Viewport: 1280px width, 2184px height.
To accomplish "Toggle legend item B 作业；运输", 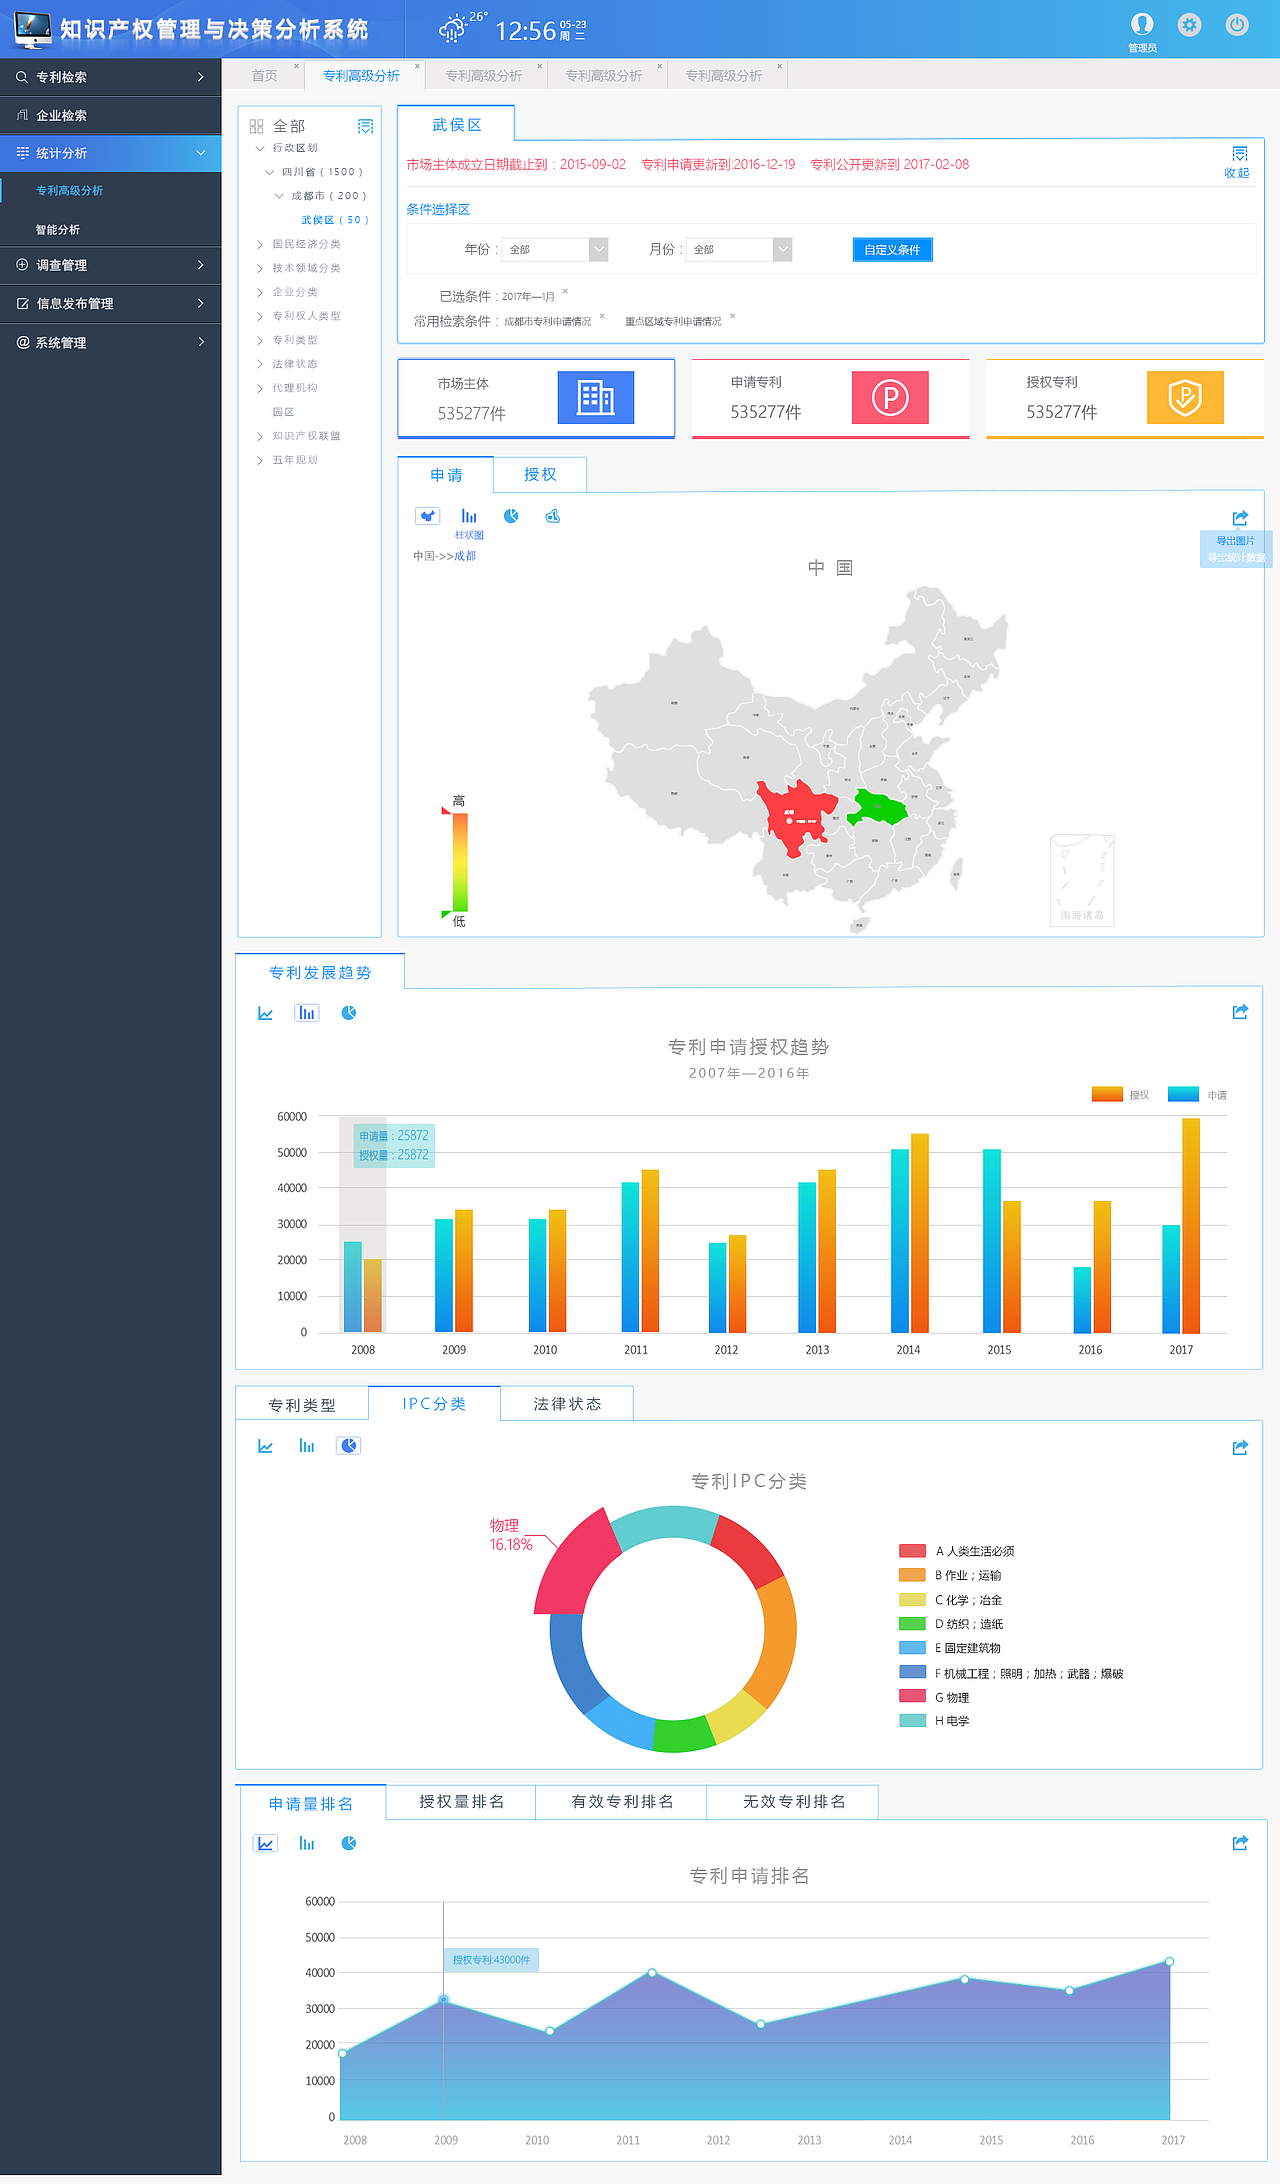I will 950,1575.
